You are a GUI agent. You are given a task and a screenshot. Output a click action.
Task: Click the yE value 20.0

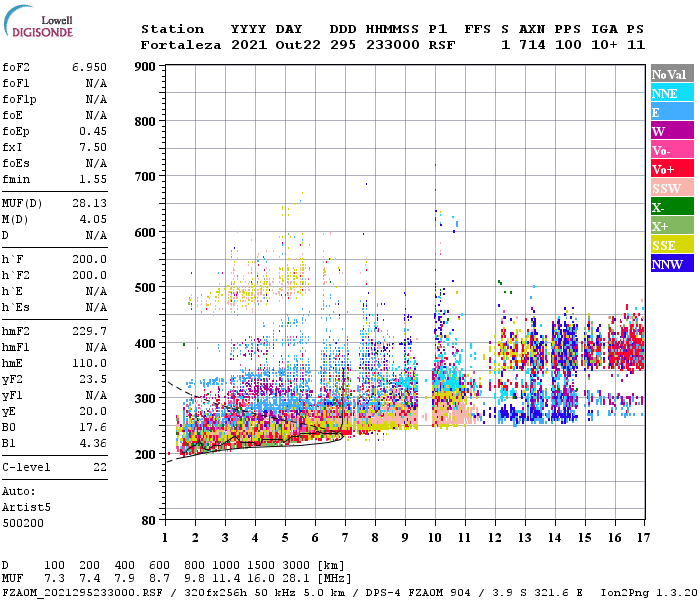coord(93,412)
